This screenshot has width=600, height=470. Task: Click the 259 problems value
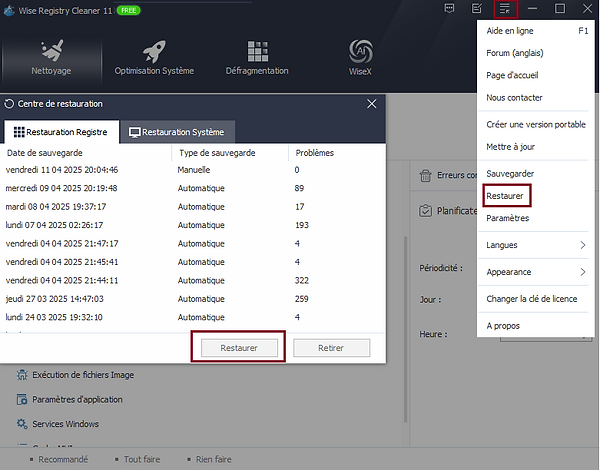pyautogui.click(x=302, y=299)
